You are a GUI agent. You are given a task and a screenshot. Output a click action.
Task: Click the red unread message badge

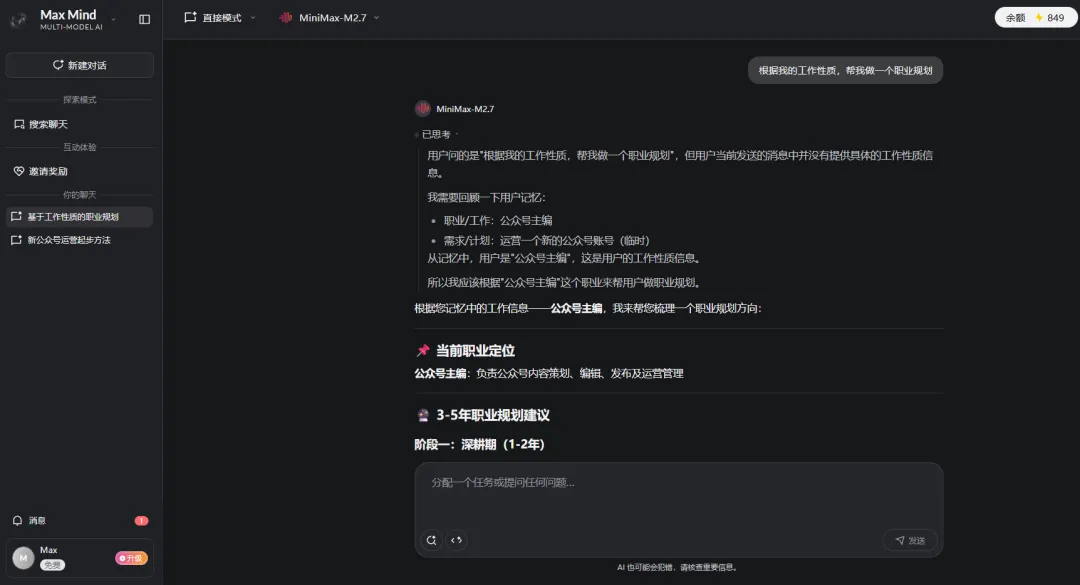tap(141, 521)
